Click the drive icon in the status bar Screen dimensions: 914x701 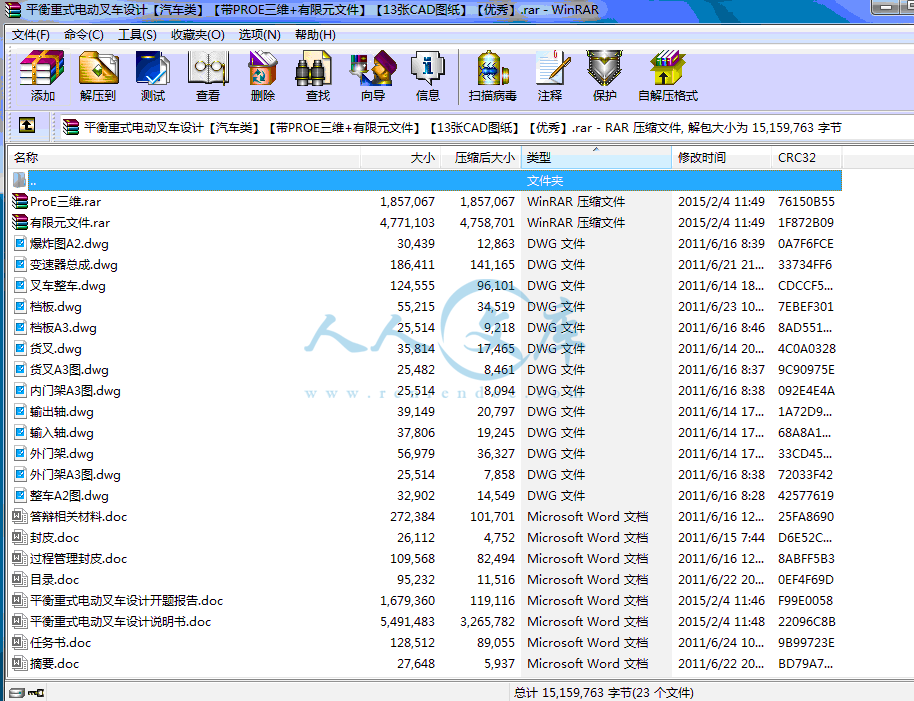tap(17, 692)
